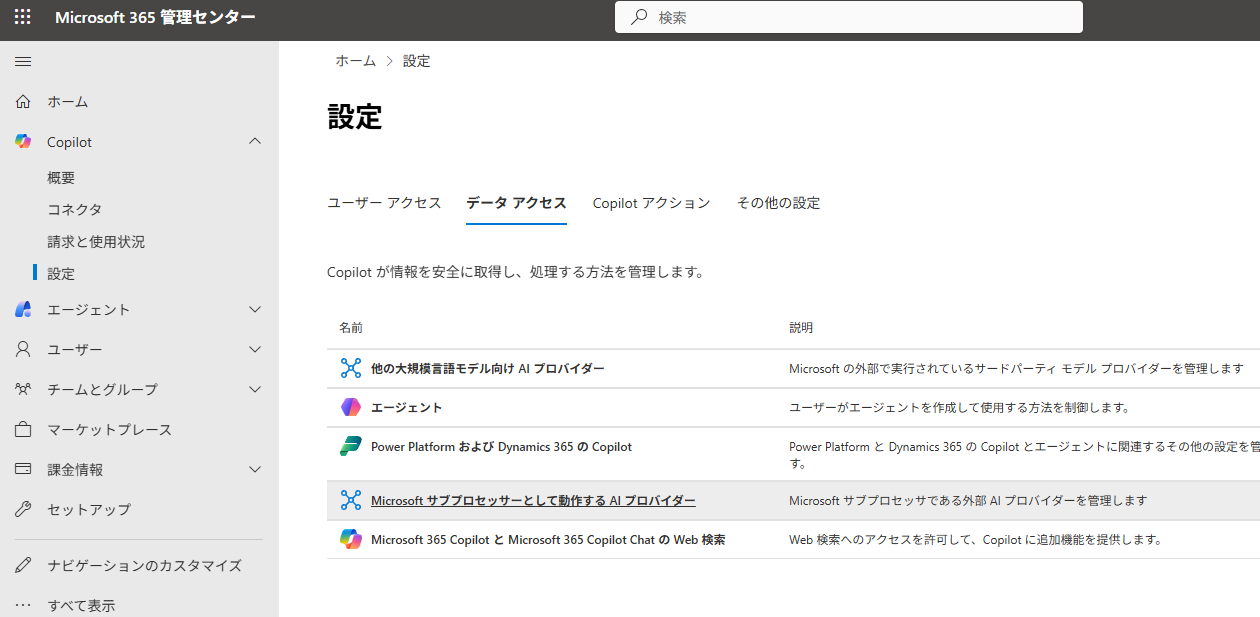Viewport: 1260px width, 617px height.
Task: Collapse the navigation hamburger menu
Action: click(22, 61)
